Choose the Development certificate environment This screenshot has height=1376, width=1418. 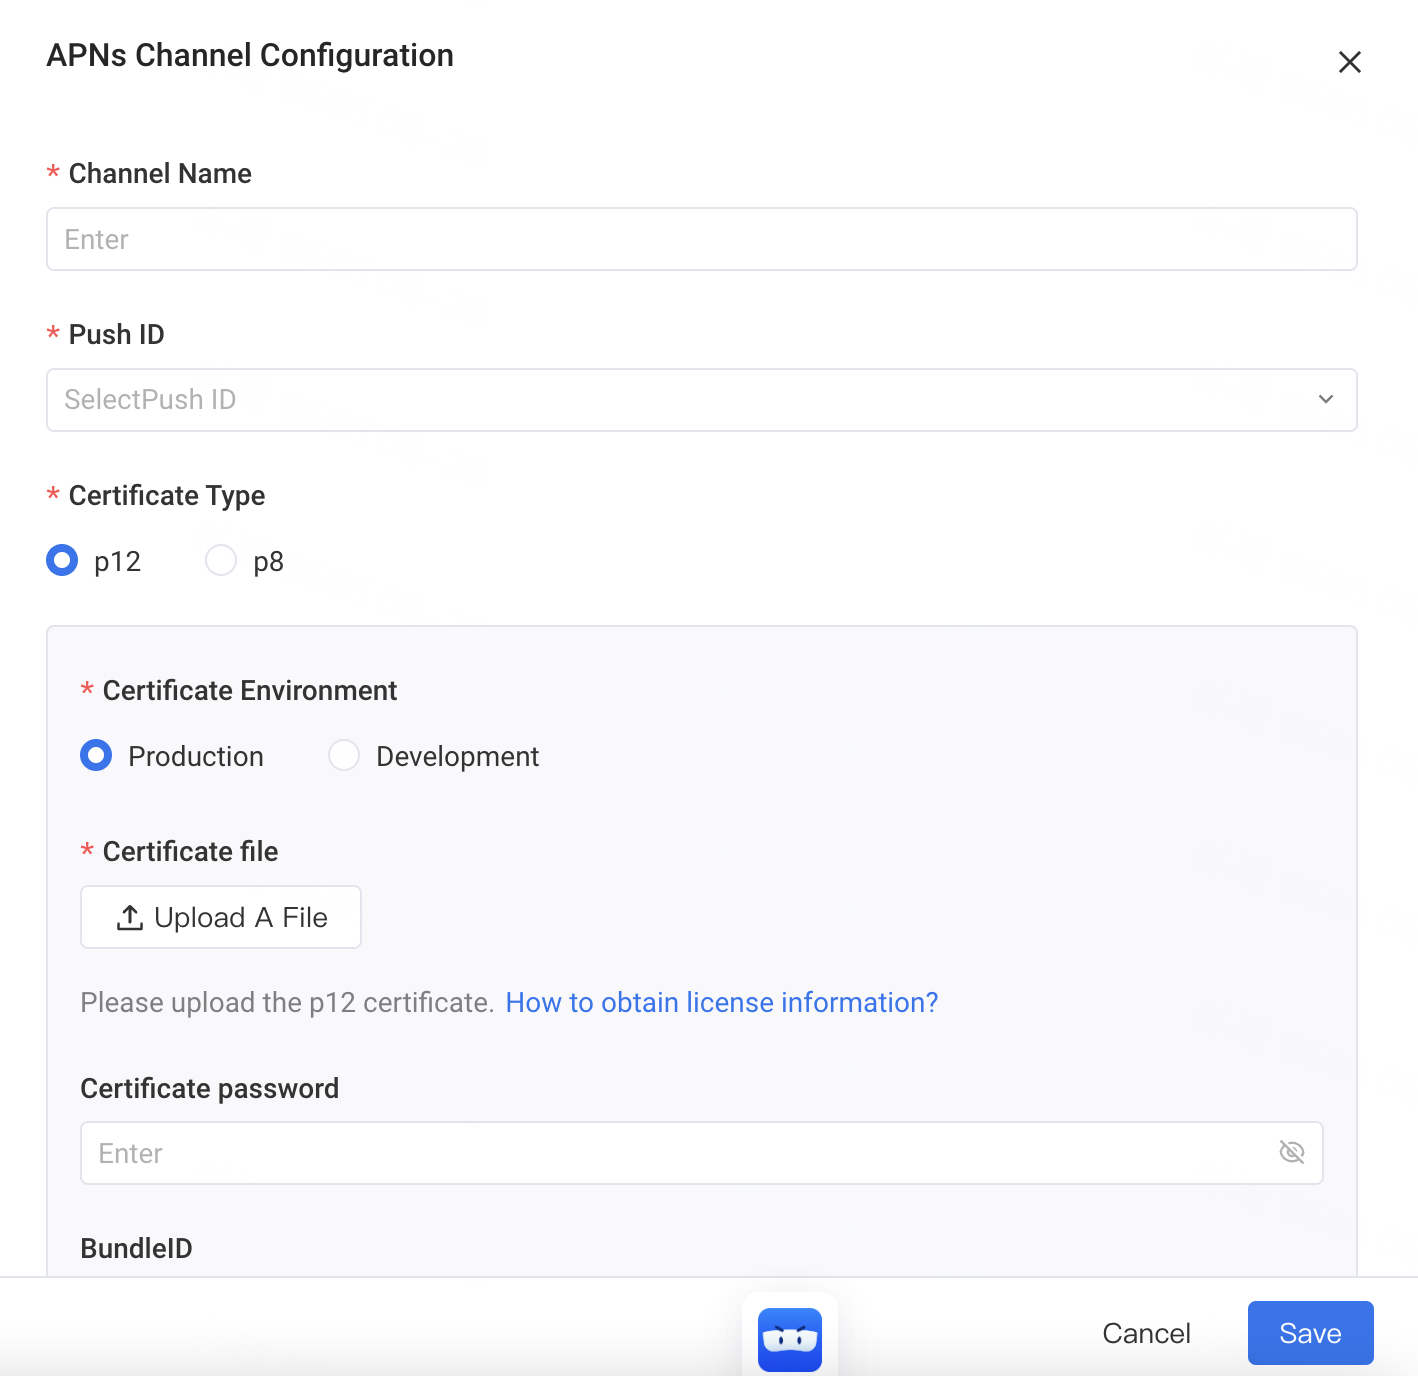click(x=344, y=755)
